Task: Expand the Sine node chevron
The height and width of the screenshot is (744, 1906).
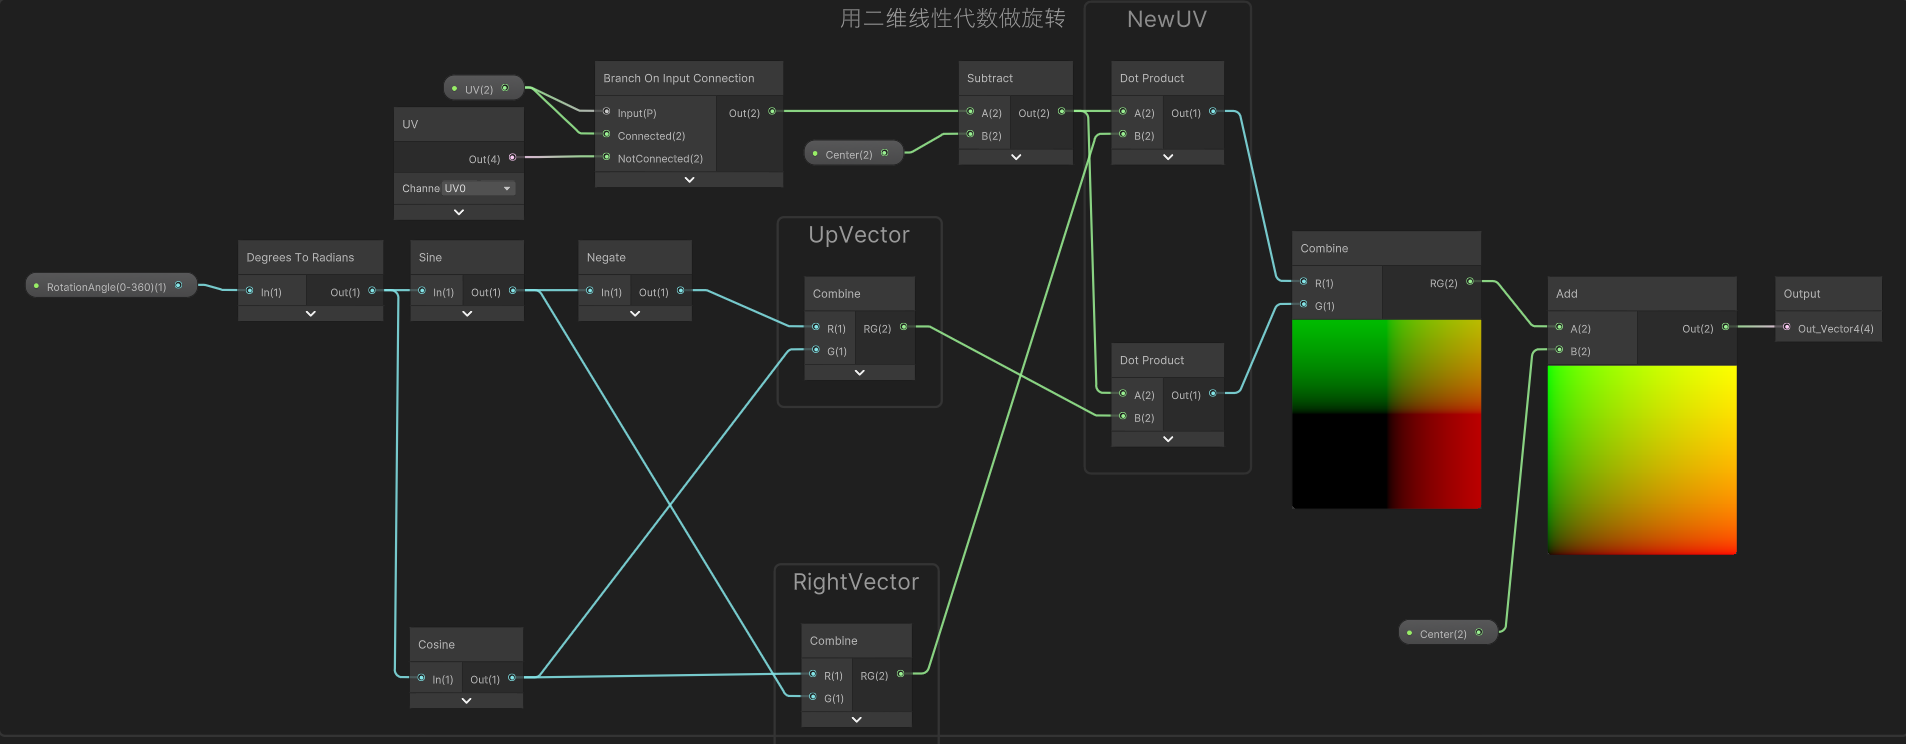Action: (467, 314)
